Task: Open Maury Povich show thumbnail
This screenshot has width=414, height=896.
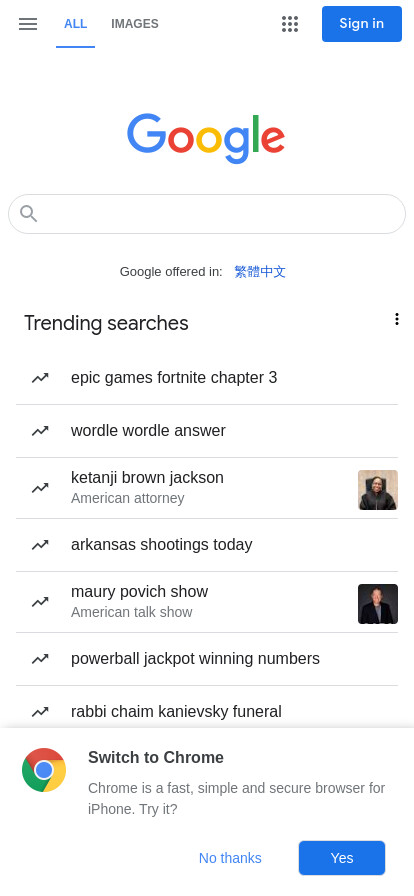Action: pyautogui.click(x=378, y=604)
